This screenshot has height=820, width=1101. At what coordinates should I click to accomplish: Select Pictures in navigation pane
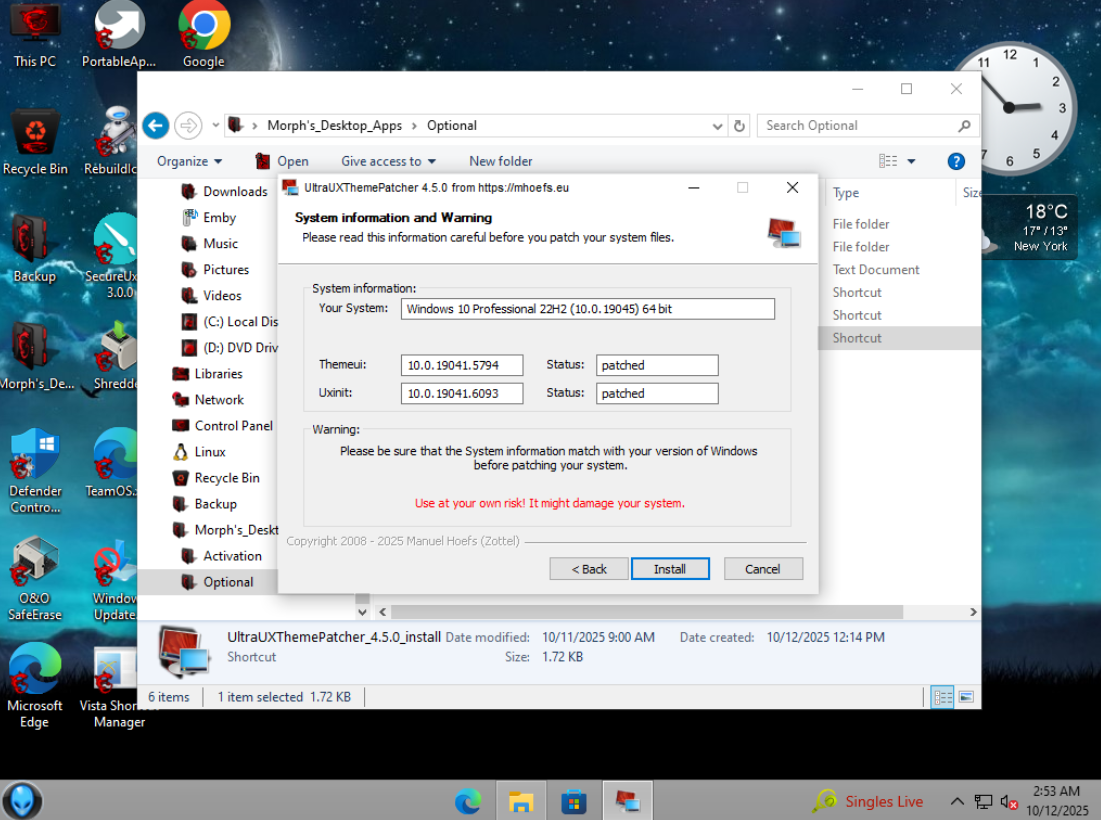click(216, 270)
